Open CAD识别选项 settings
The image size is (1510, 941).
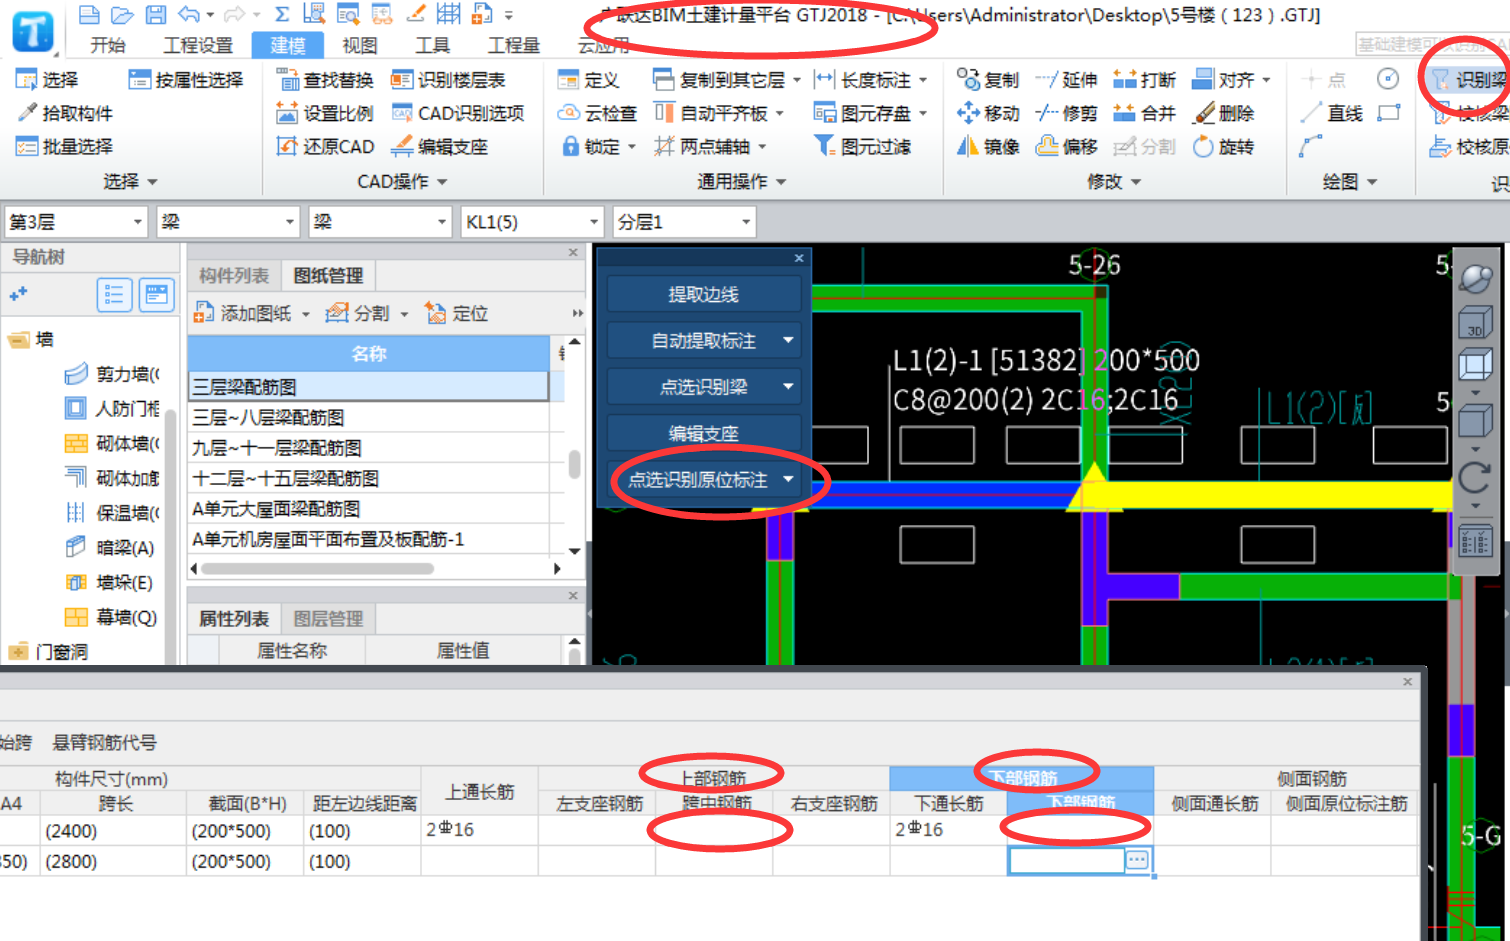click(458, 113)
